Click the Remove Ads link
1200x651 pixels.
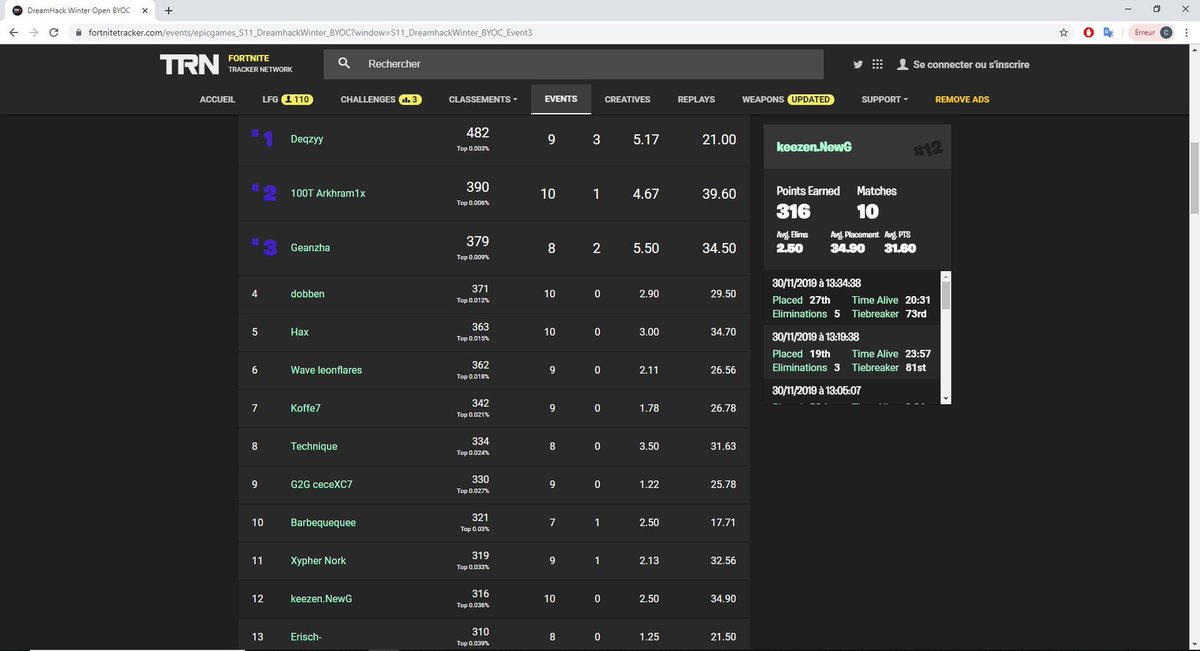tap(962, 99)
